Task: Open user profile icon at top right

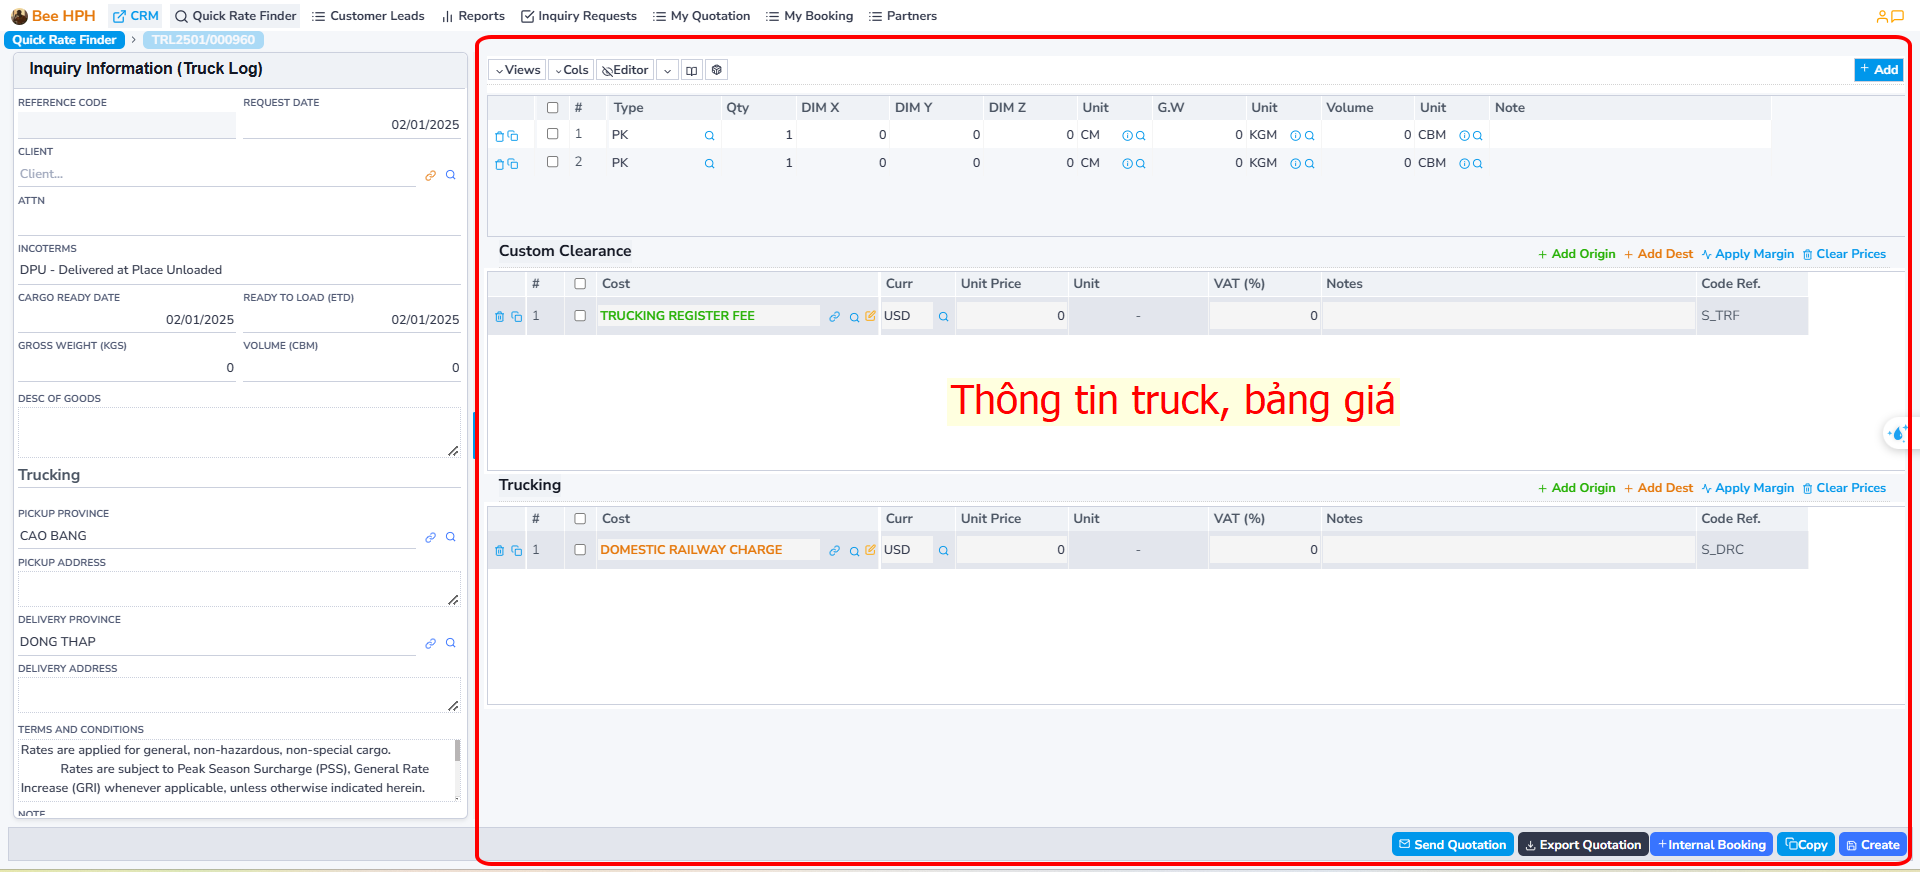Action: click(1882, 16)
